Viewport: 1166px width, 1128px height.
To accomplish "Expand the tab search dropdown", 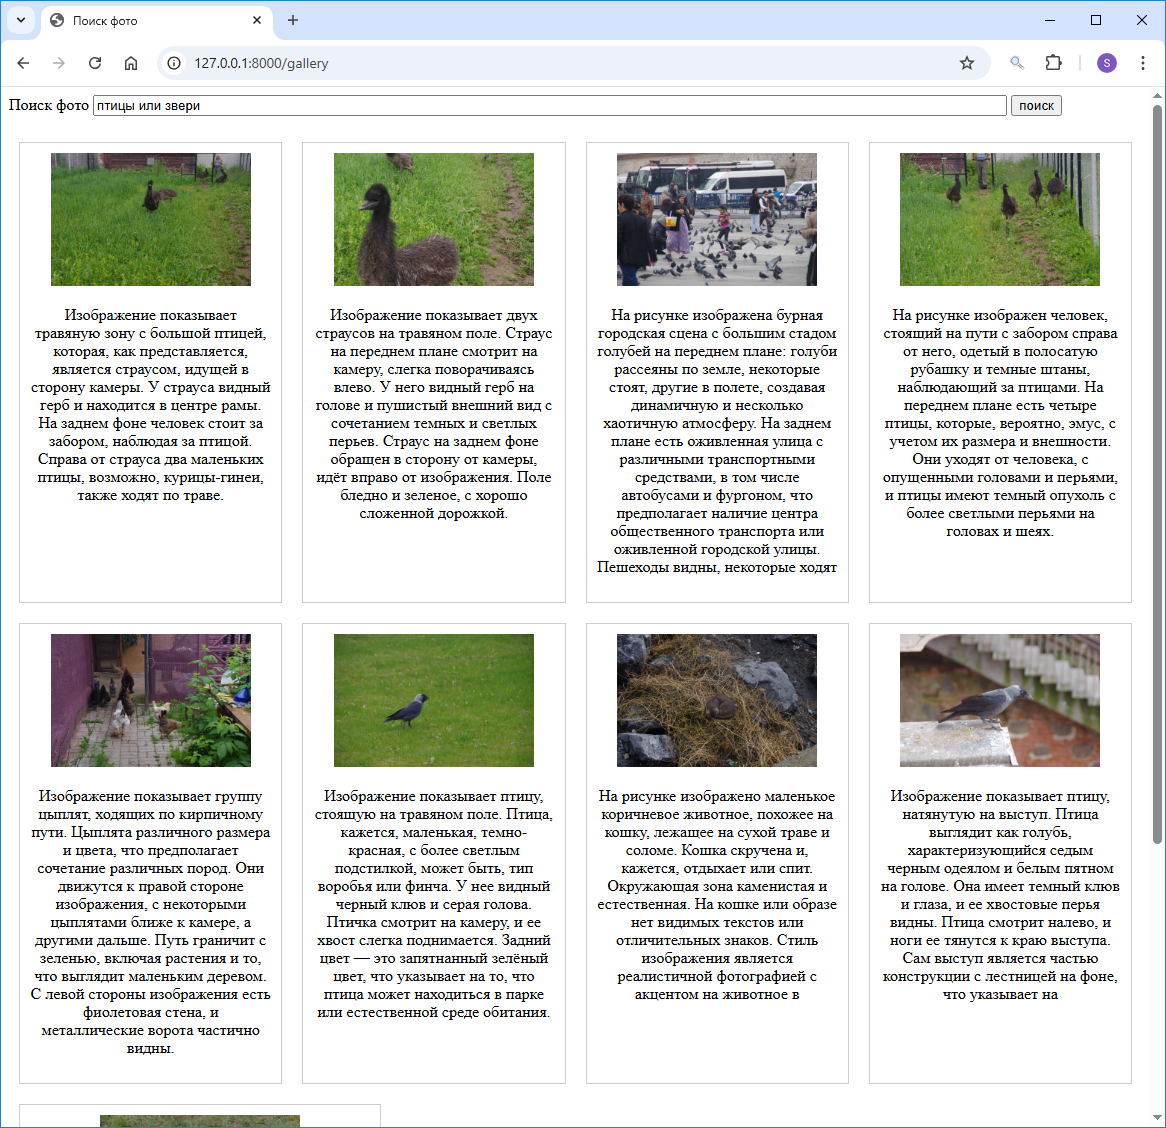I will point(20,20).
